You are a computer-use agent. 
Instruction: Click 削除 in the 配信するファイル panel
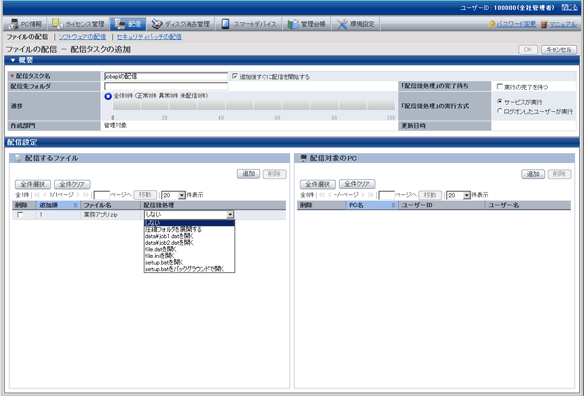coord(274,174)
